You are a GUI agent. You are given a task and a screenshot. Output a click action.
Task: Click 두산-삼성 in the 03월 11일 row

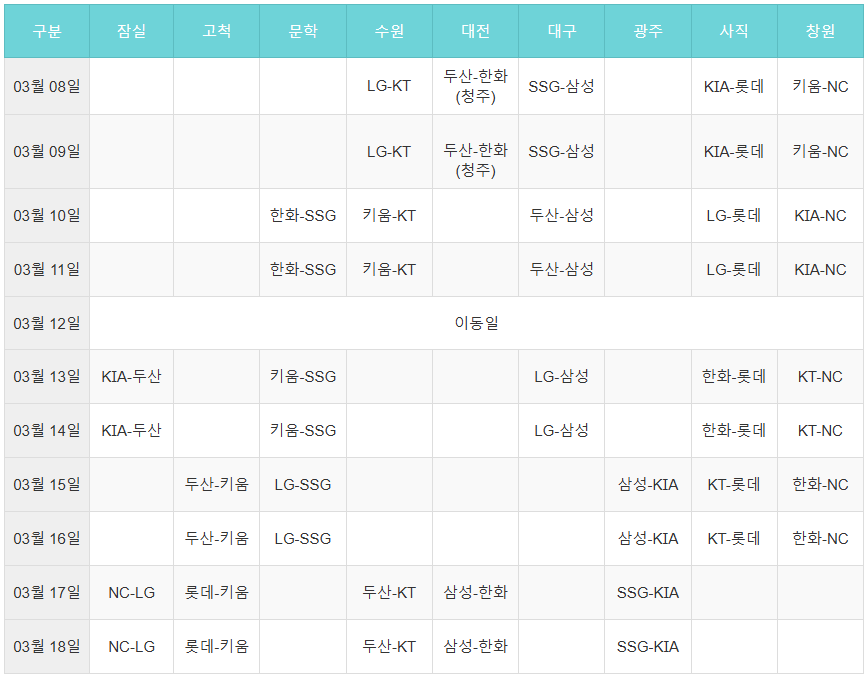point(561,269)
